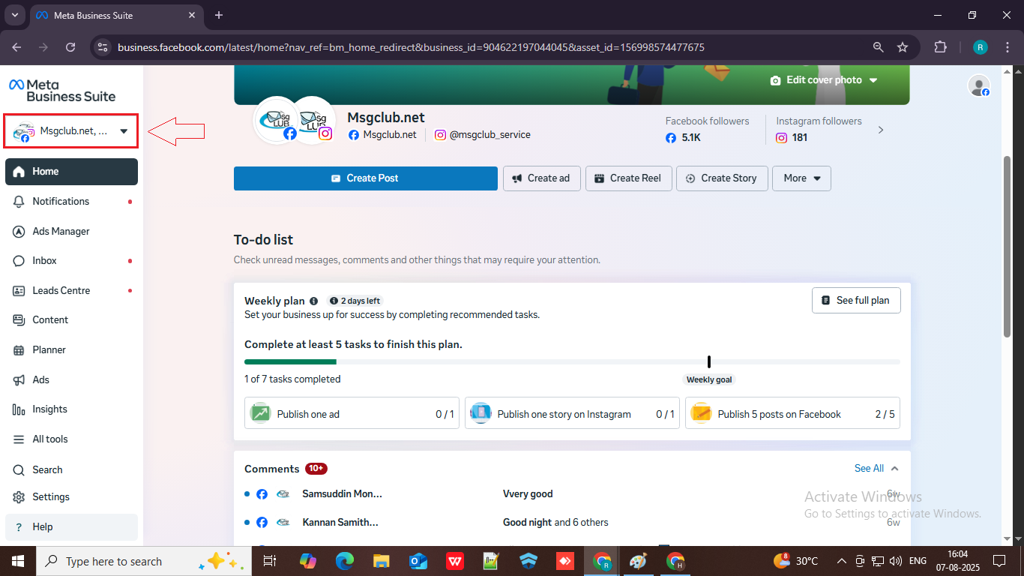Image resolution: width=1024 pixels, height=576 pixels.
Task: Open Planner from the sidebar
Action: point(71,350)
